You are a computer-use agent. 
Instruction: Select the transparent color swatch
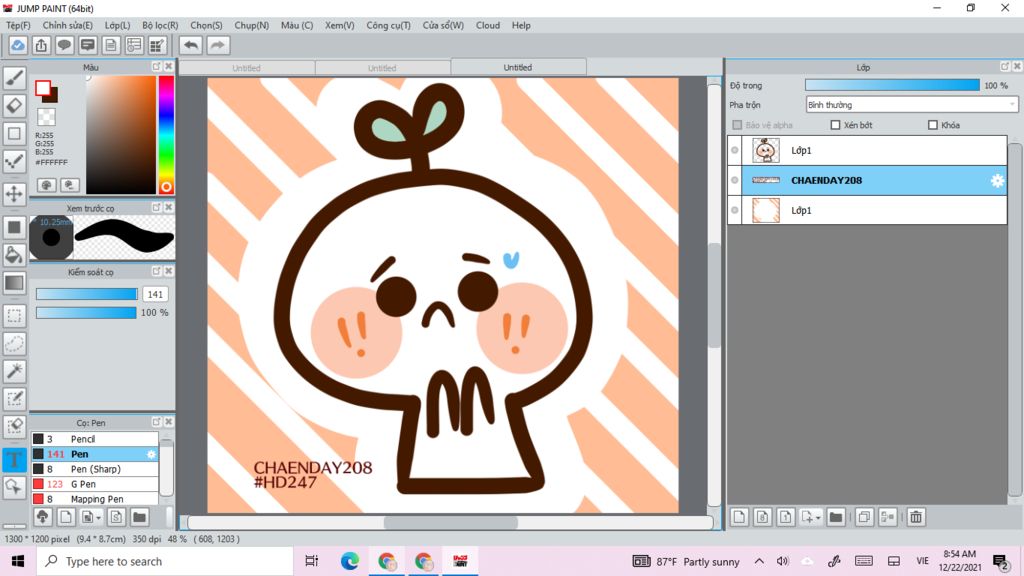click(46, 118)
